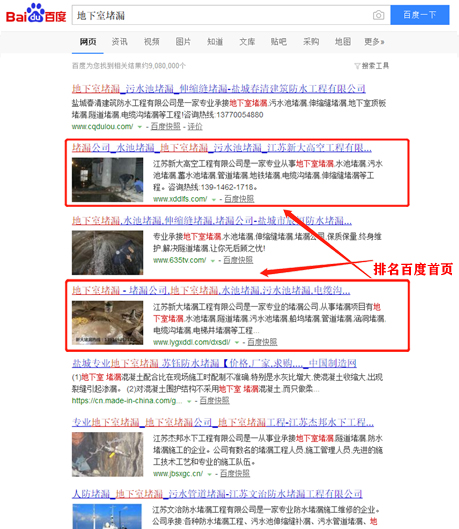
Task: Click the 百度一下 search button
Action: pyautogui.click(x=420, y=15)
